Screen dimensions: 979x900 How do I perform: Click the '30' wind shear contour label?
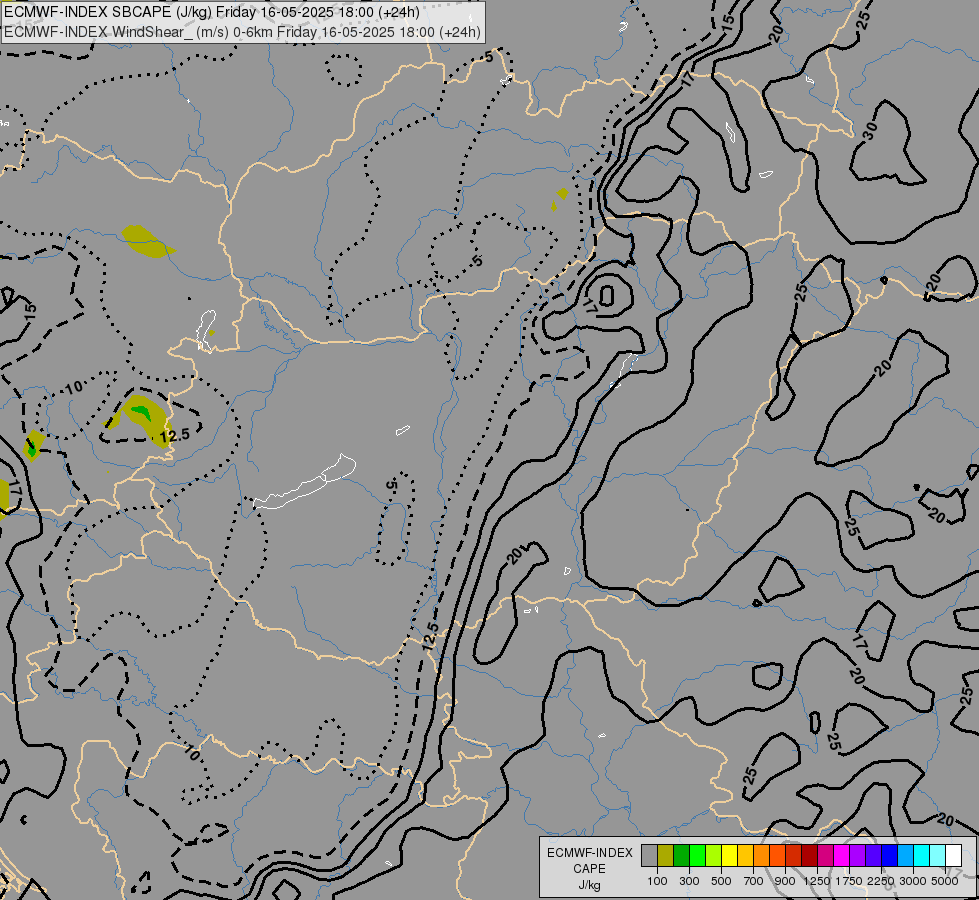pyautogui.click(x=870, y=131)
